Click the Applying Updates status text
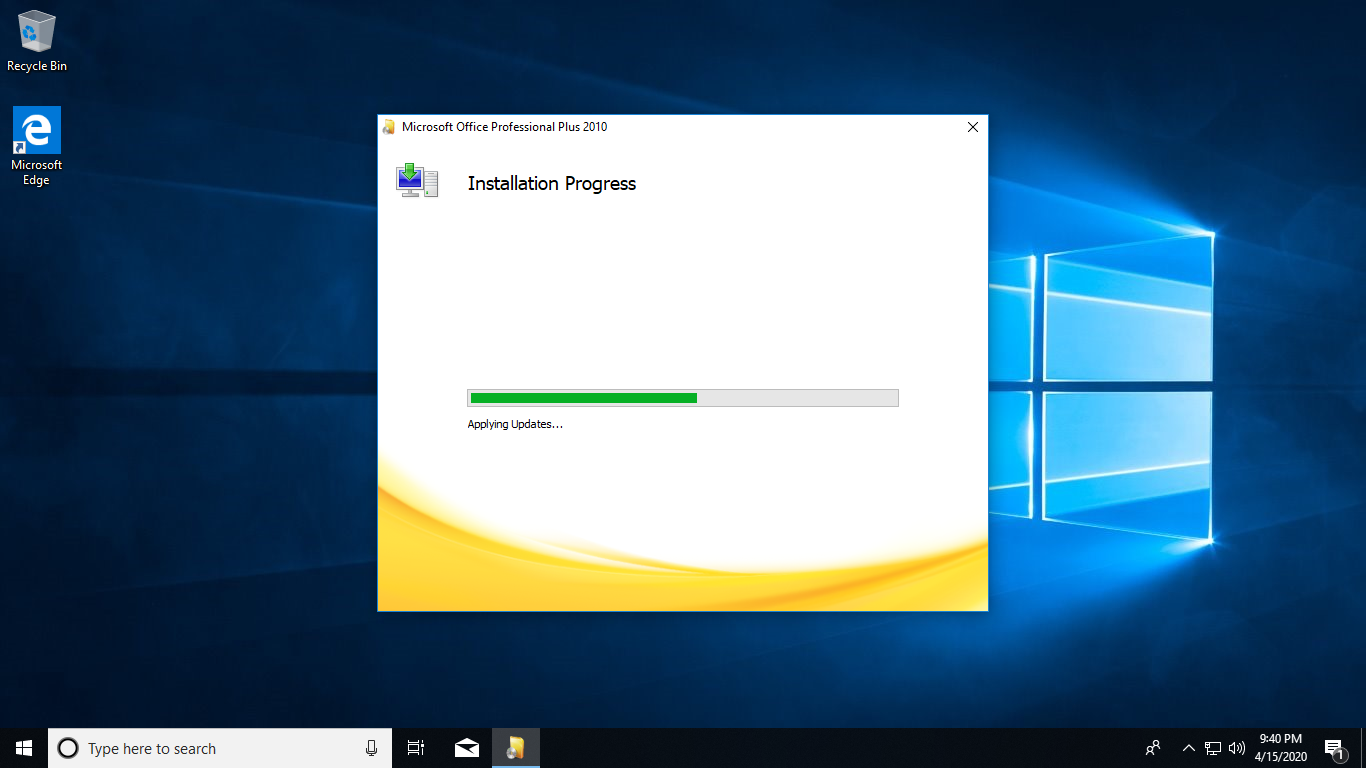1366x768 pixels. coord(515,424)
